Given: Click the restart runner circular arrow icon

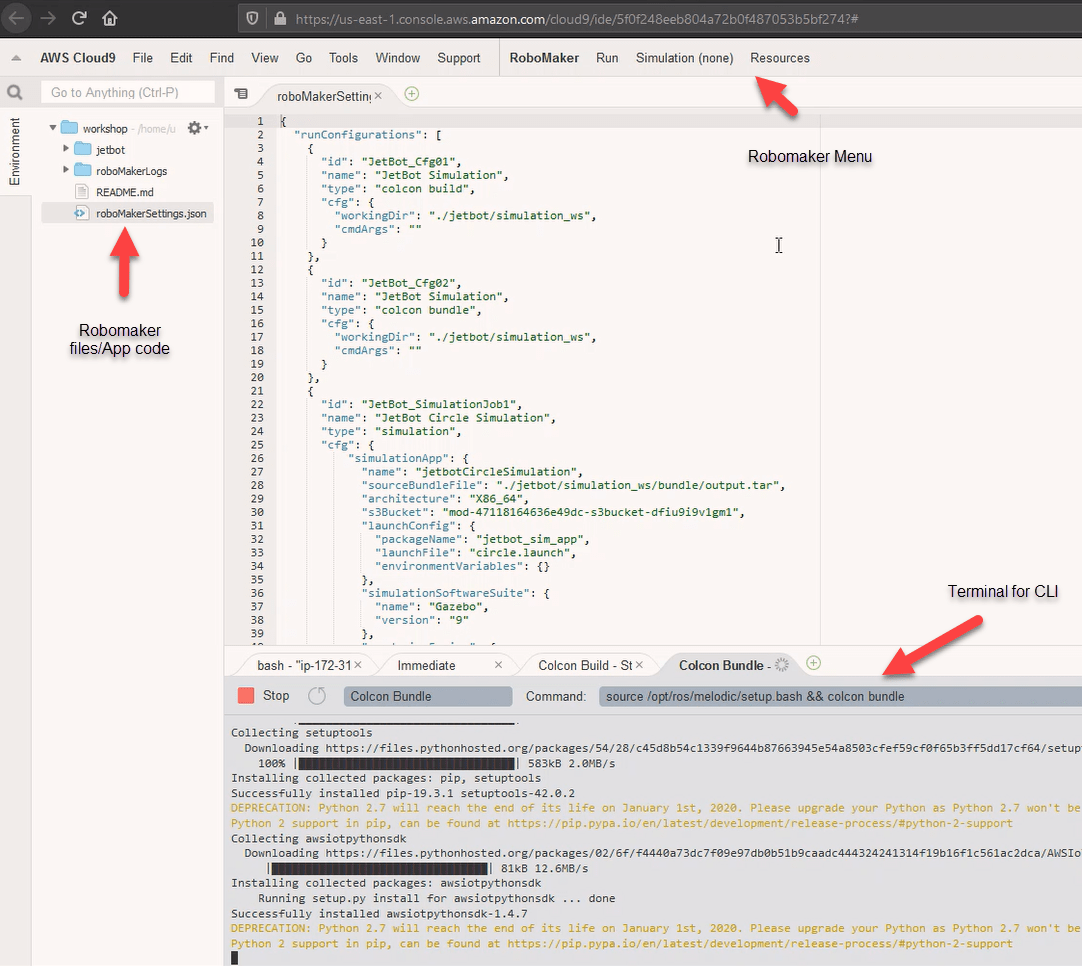Looking at the screenshot, I should [317, 696].
